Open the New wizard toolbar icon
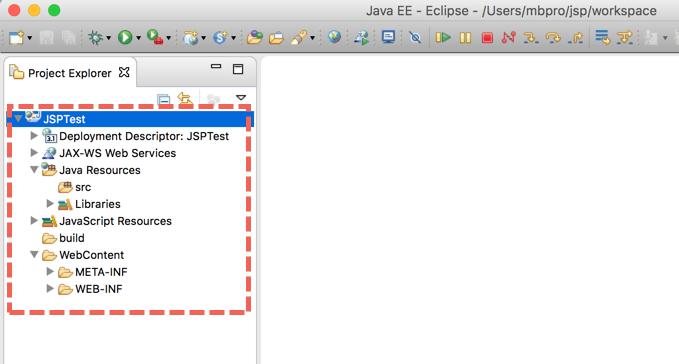This screenshot has width=679, height=364. (16, 38)
